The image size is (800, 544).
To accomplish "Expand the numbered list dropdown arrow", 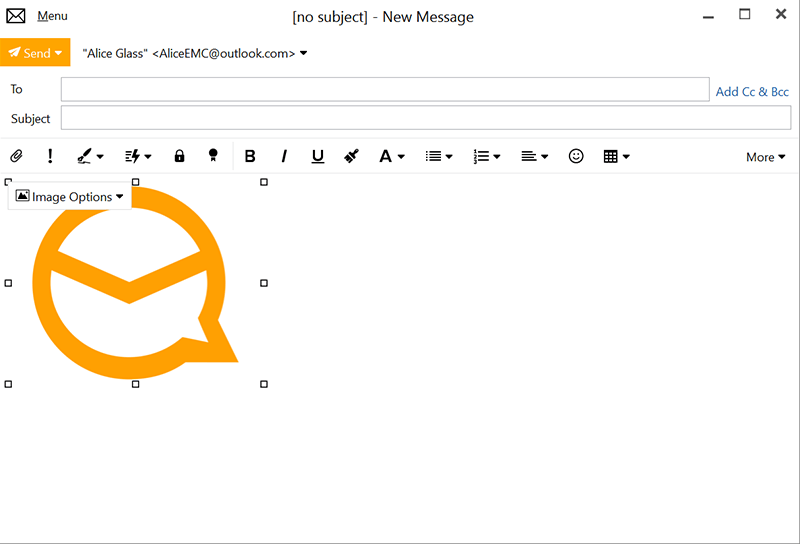I will (x=497, y=157).
